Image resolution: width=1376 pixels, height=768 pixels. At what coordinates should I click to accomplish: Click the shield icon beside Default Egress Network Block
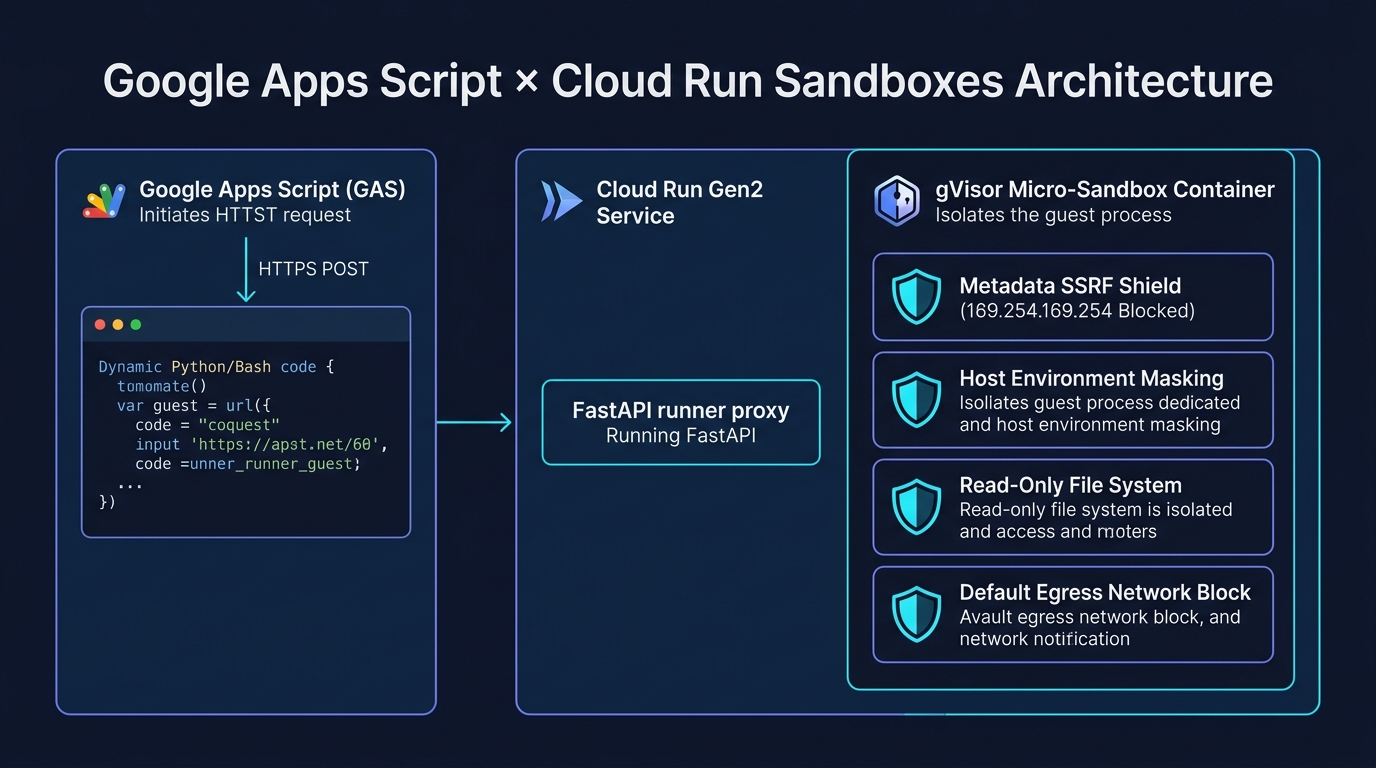pyautogui.click(x=916, y=614)
